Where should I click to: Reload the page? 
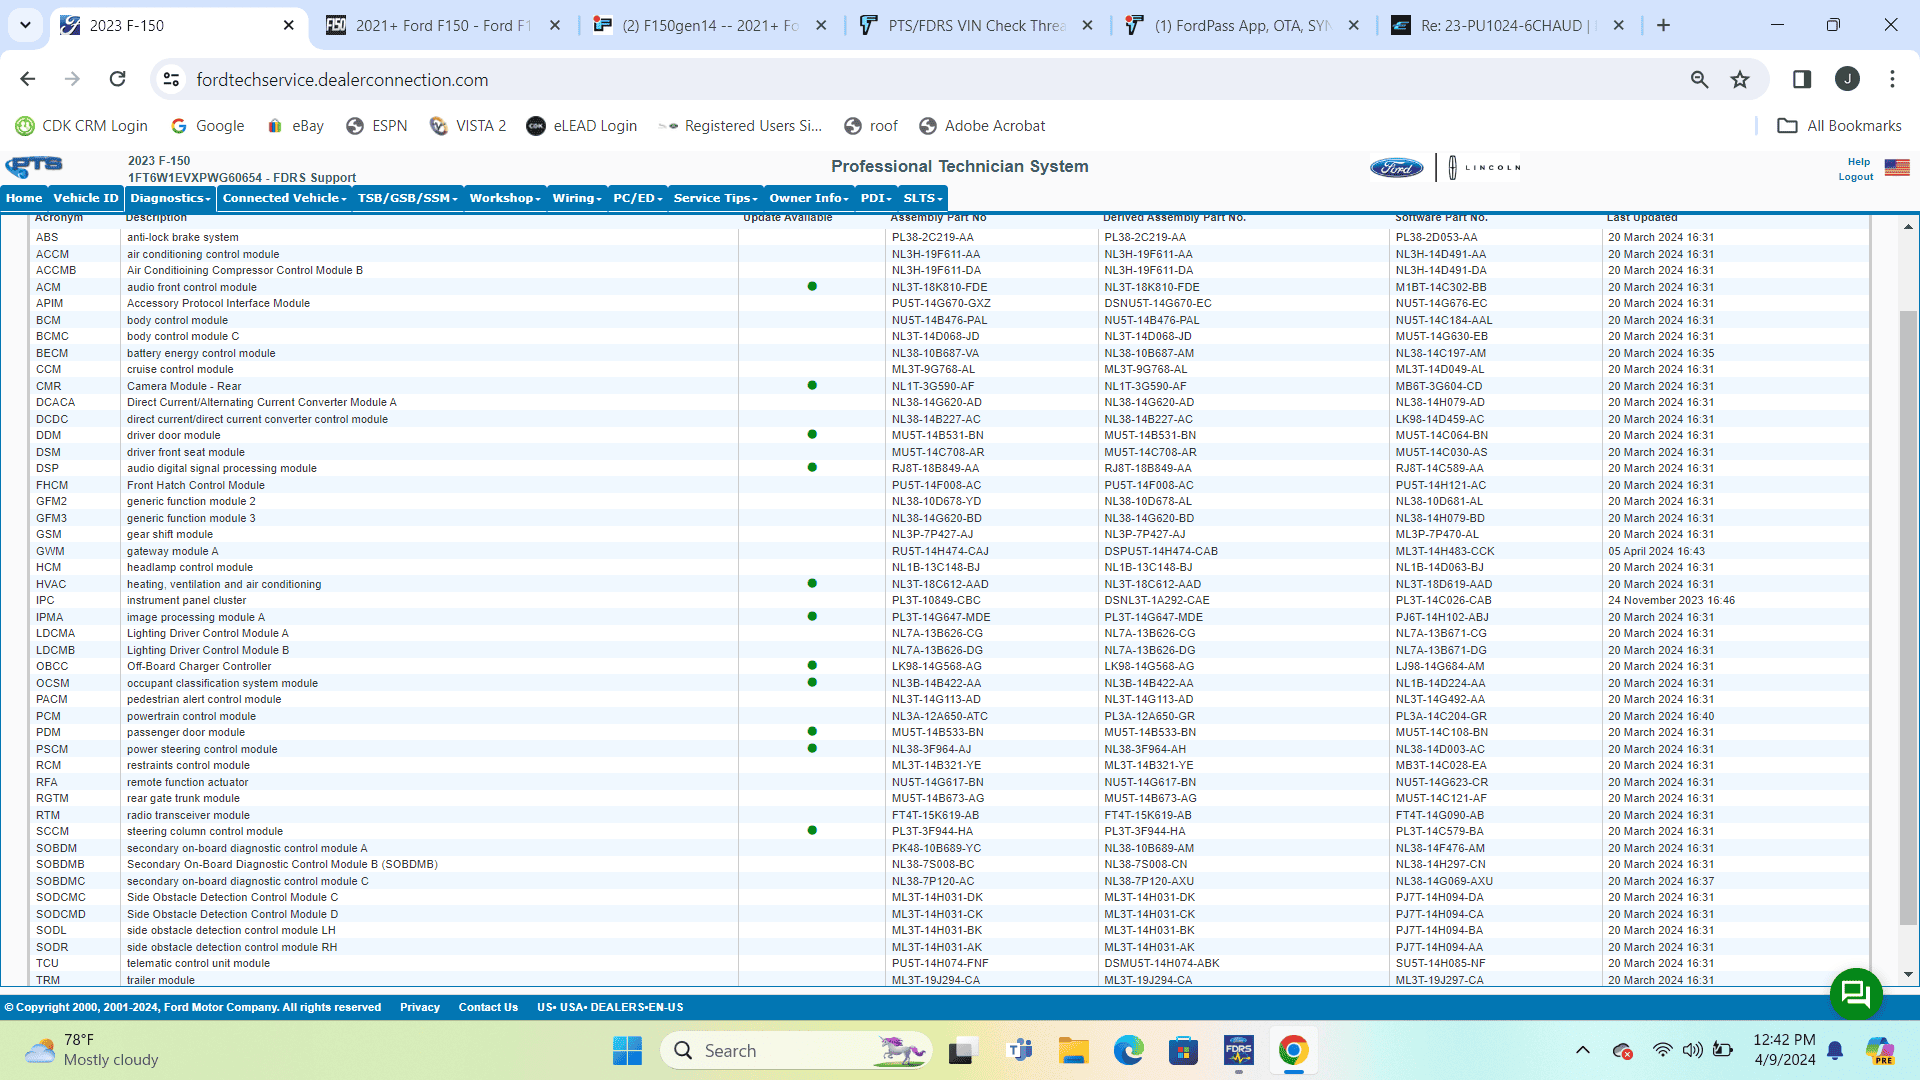coord(118,80)
